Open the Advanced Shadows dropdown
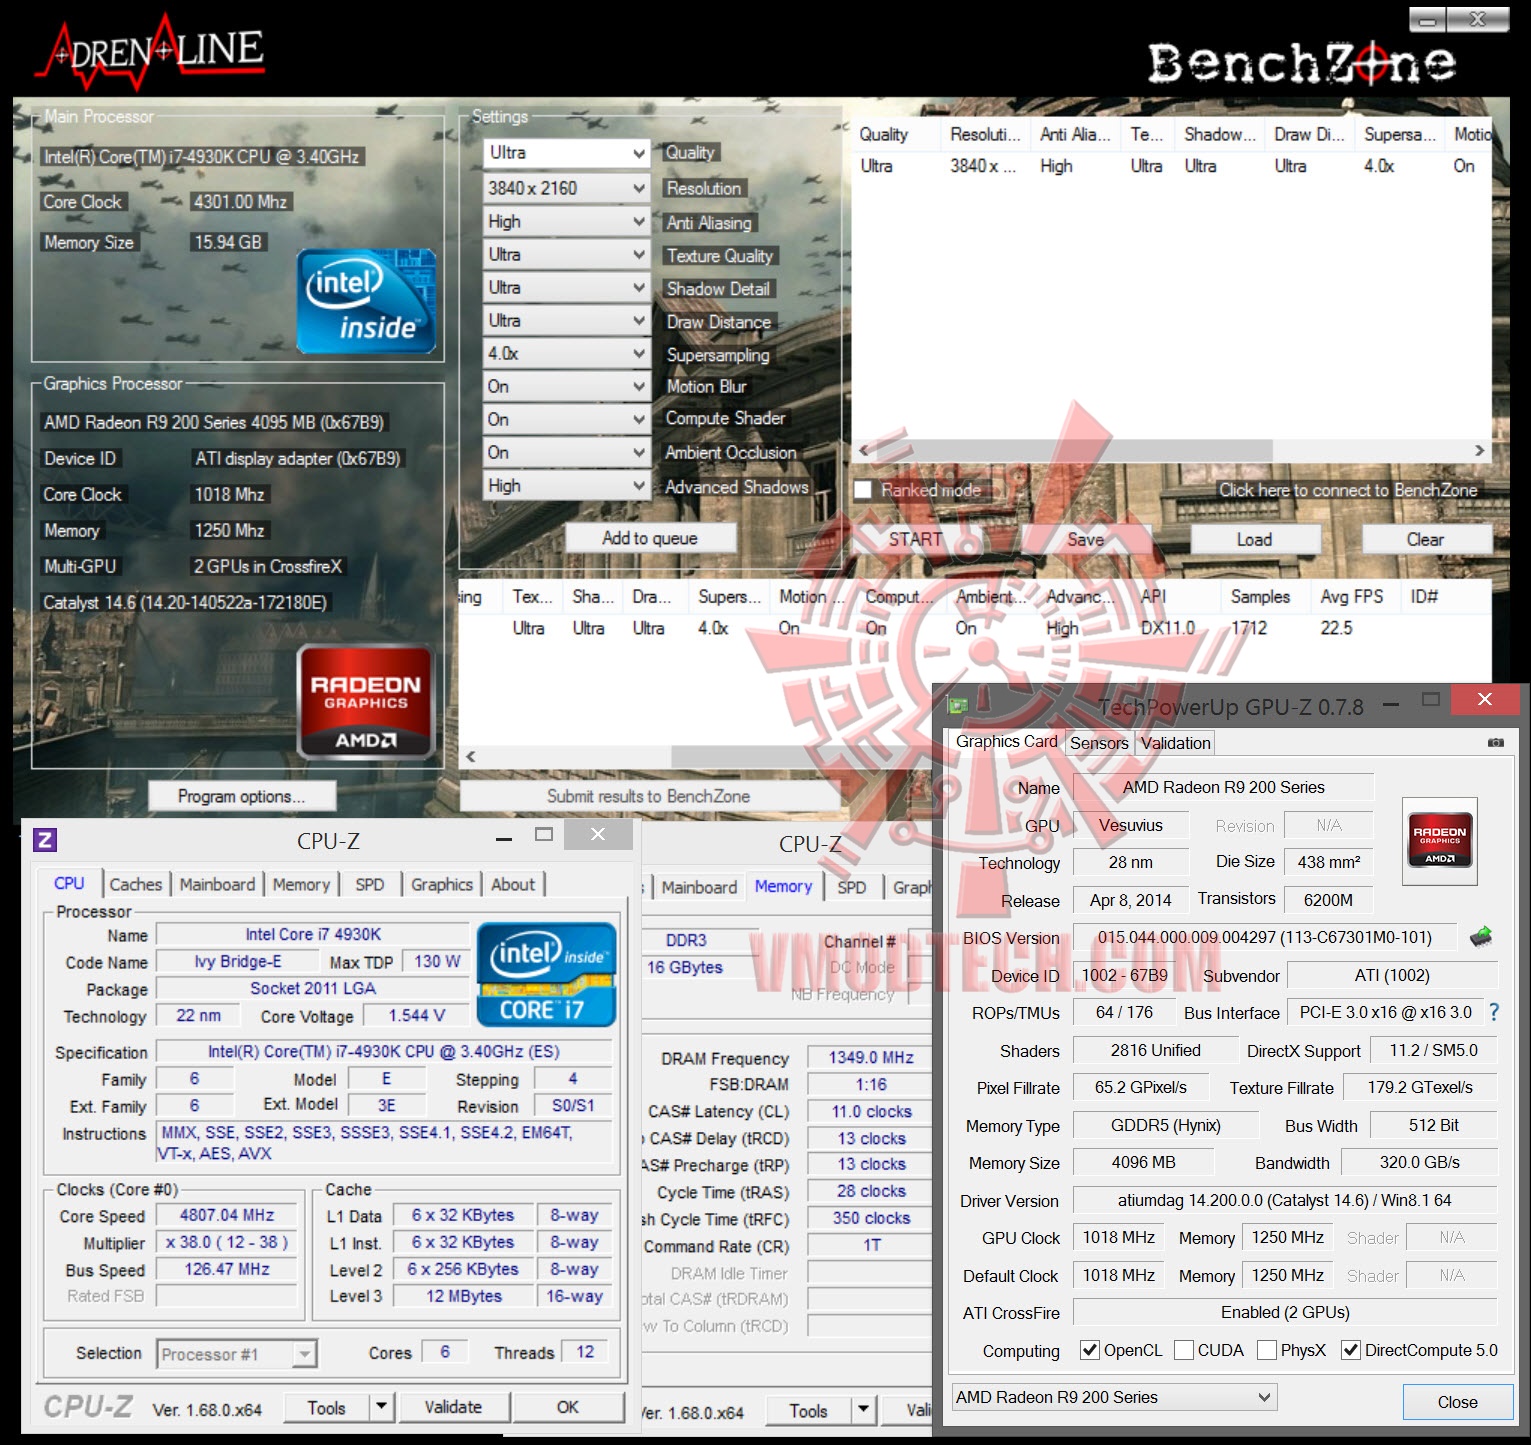Screen dimensions: 1531x1445 567,485
